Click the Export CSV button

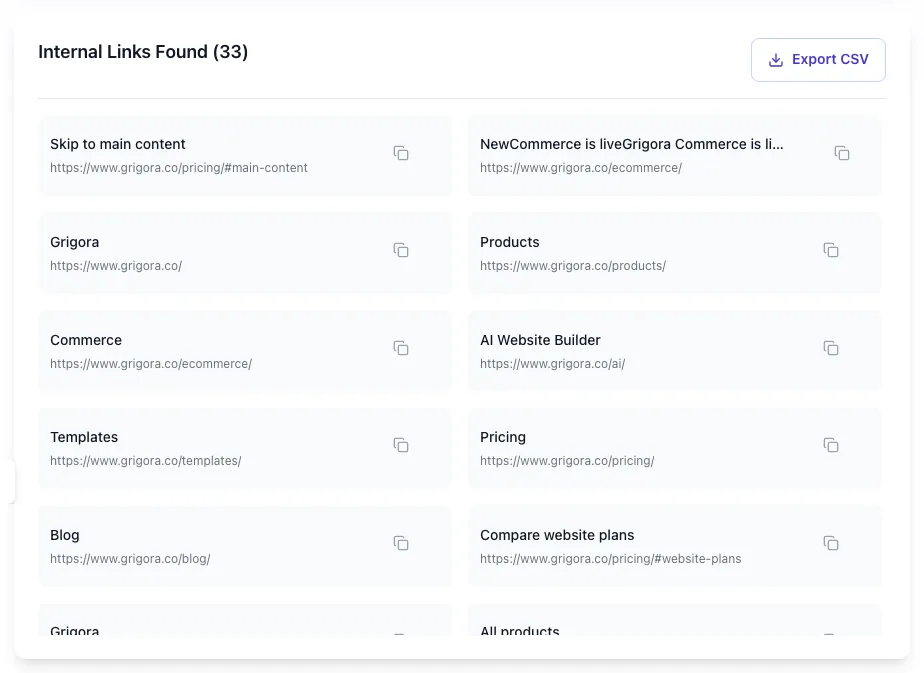(x=818, y=60)
